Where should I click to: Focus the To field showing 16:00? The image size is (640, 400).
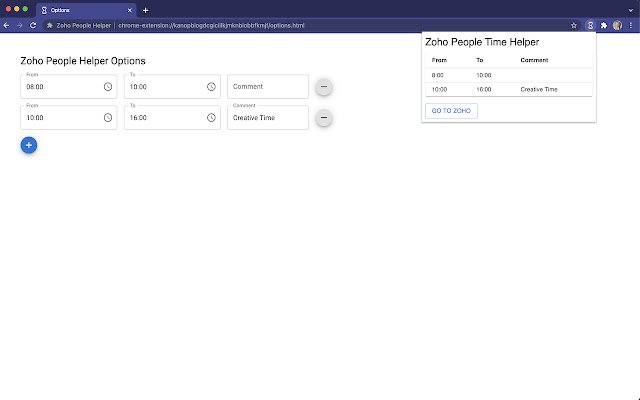point(172,118)
